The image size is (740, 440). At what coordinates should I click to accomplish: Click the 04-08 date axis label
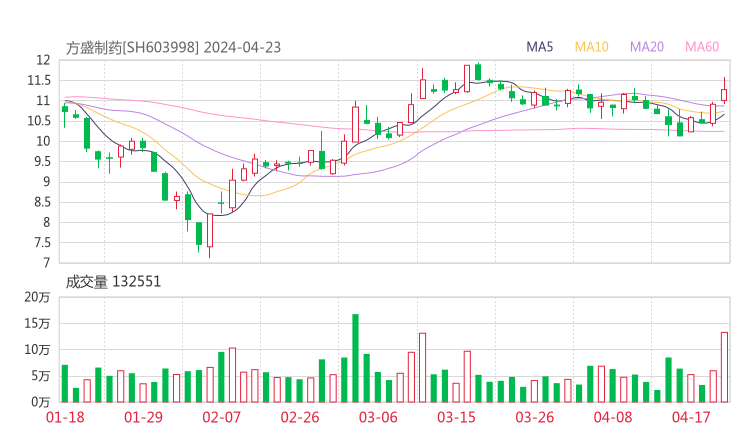click(613, 417)
